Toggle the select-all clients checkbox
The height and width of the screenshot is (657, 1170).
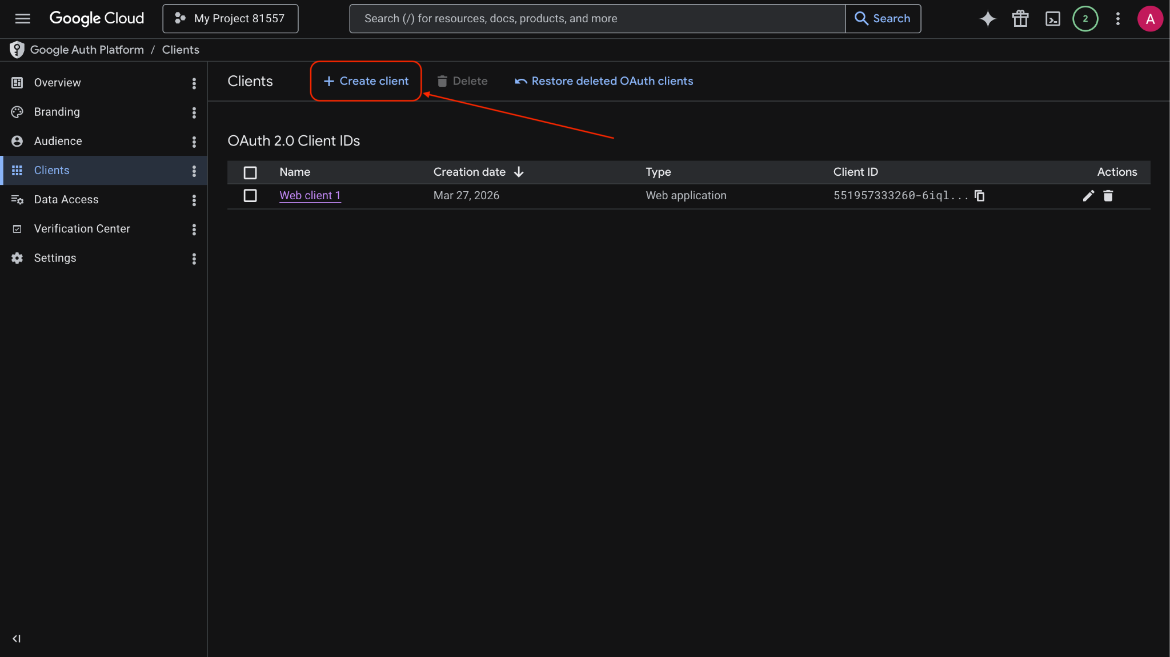coord(250,172)
